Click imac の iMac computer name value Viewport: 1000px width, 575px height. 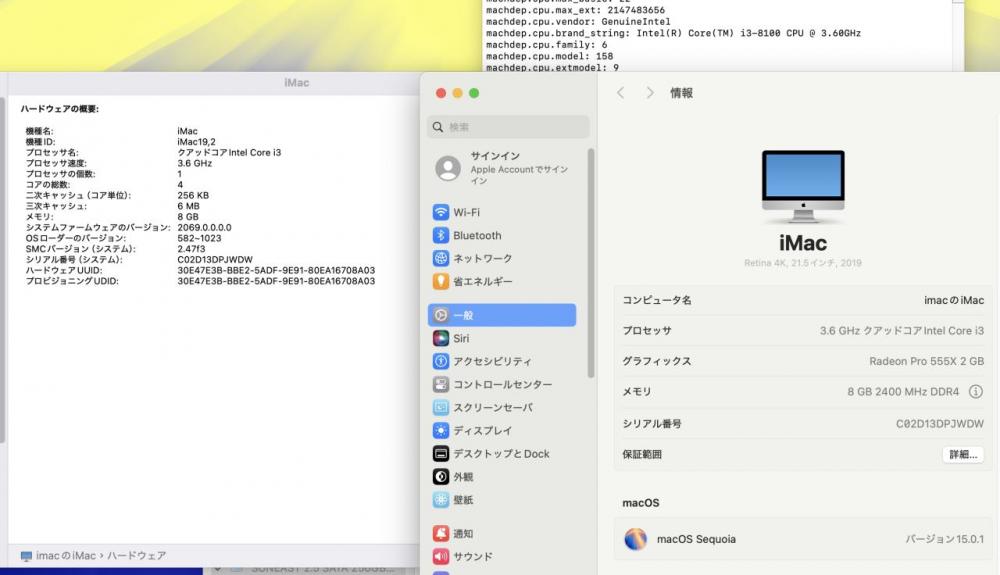953,300
